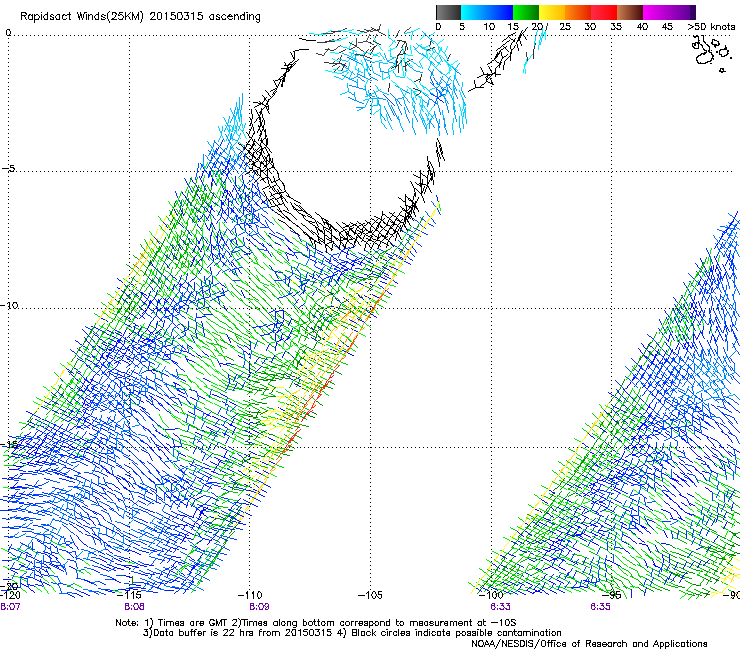Click the "25" label under the color bar
The width and height of the screenshot is (740, 650).
point(565,26)
